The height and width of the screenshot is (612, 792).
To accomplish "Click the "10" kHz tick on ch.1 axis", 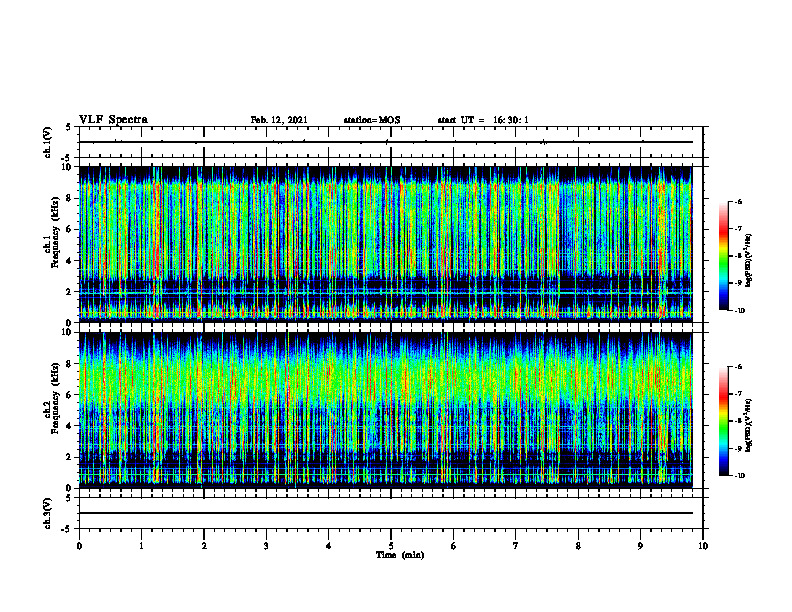I will 67,167.
